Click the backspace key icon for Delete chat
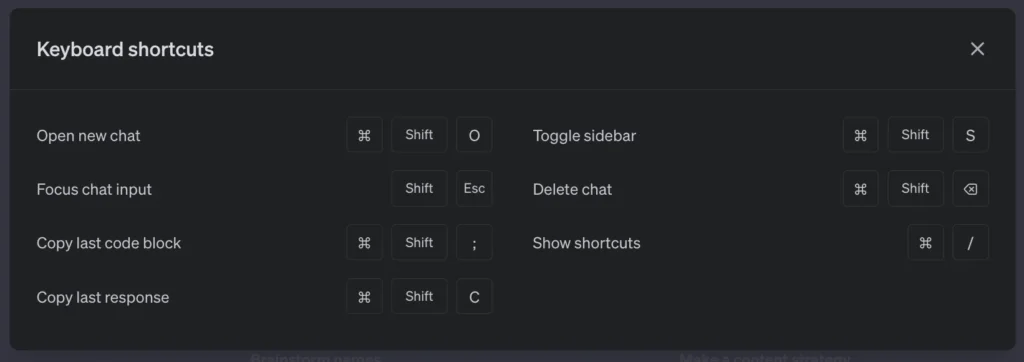 (970, 189)
